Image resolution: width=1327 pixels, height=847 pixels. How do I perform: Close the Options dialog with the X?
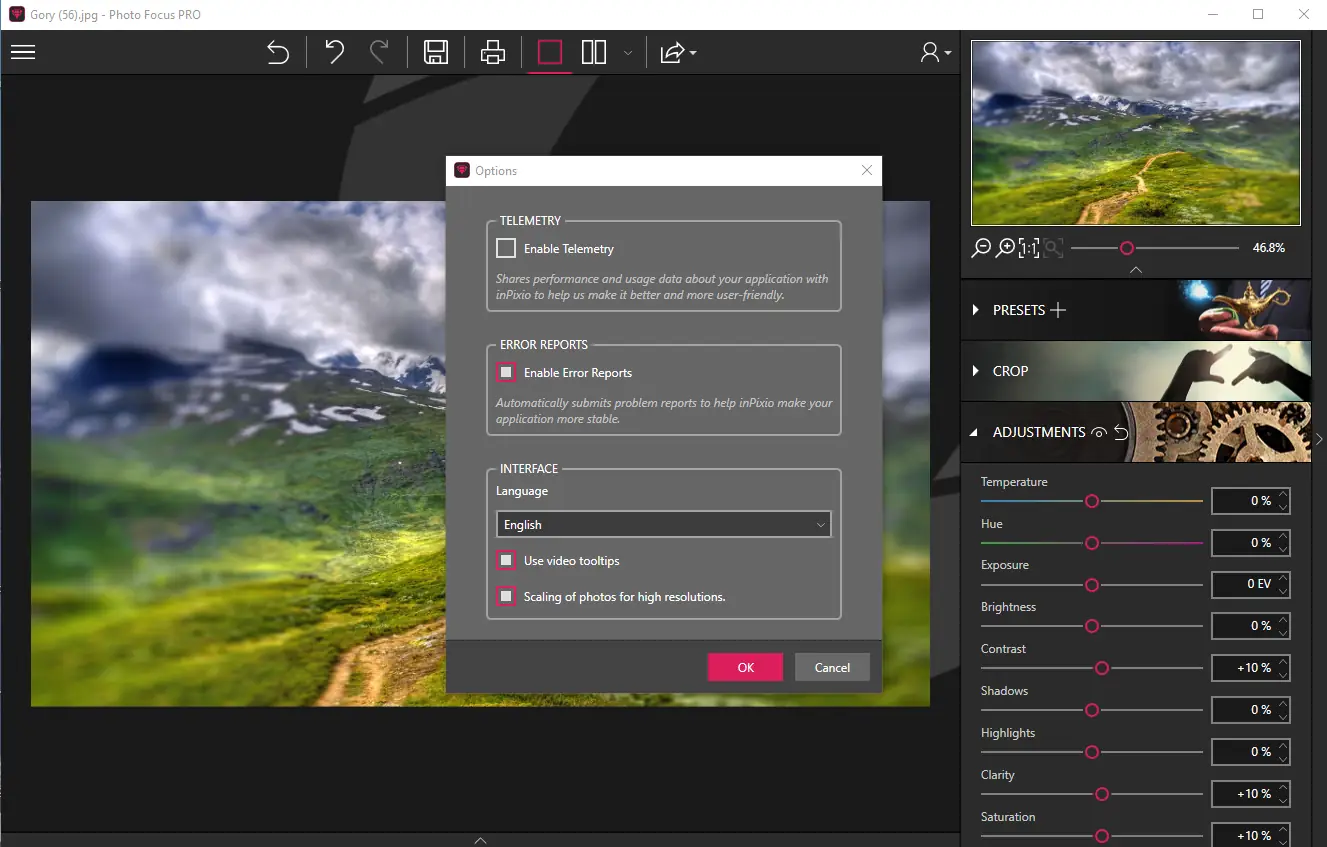tap(867, 171)
